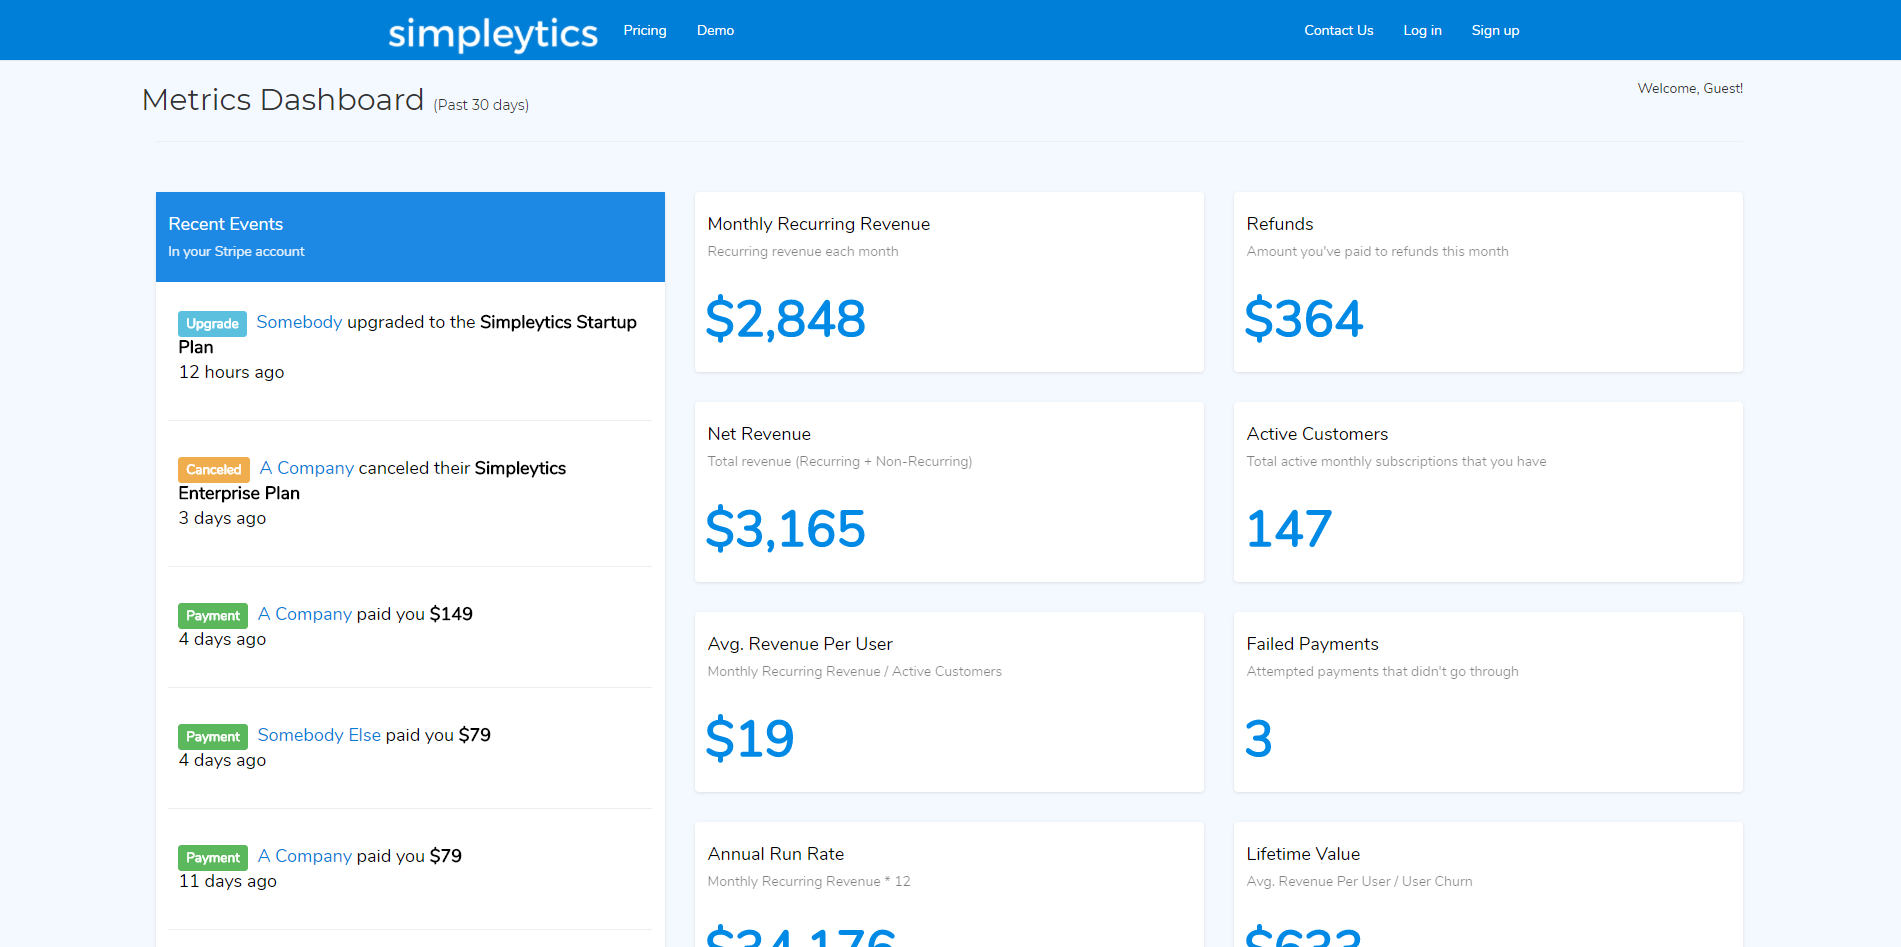This screenshot has height=947, width=1901.
Task: Click the Sign up link
Action: click(x=1495, y=30)
